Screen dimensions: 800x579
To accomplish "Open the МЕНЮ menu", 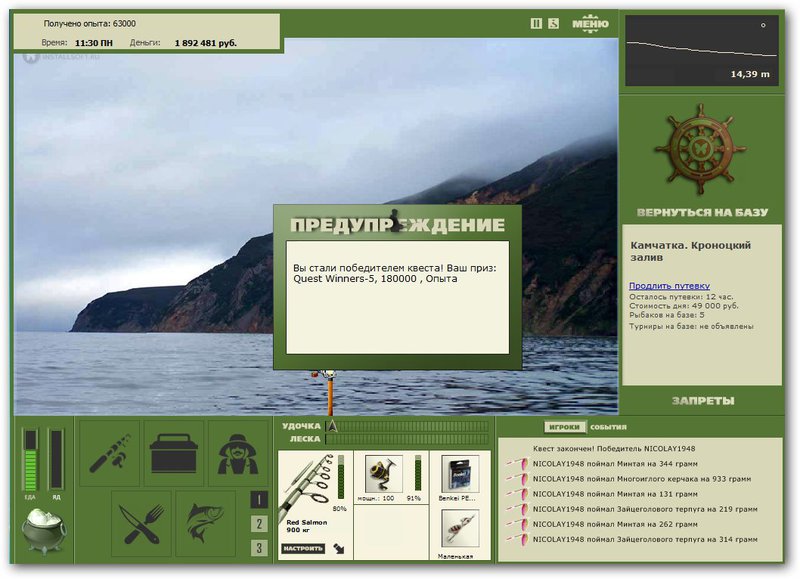I will pos(590,23).
